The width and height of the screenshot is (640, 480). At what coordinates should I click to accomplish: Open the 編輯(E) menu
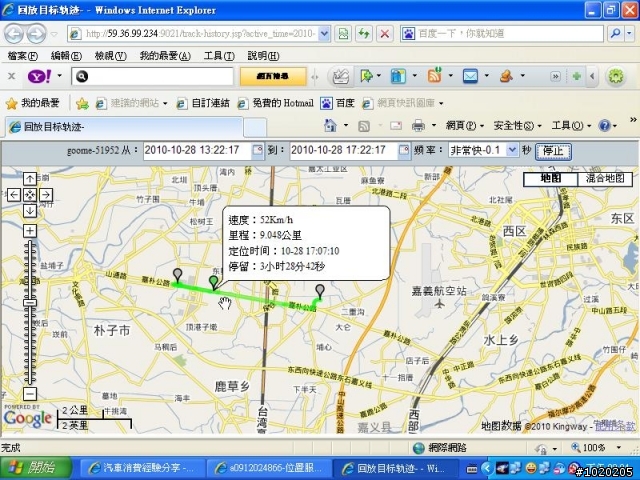[66, 56]
